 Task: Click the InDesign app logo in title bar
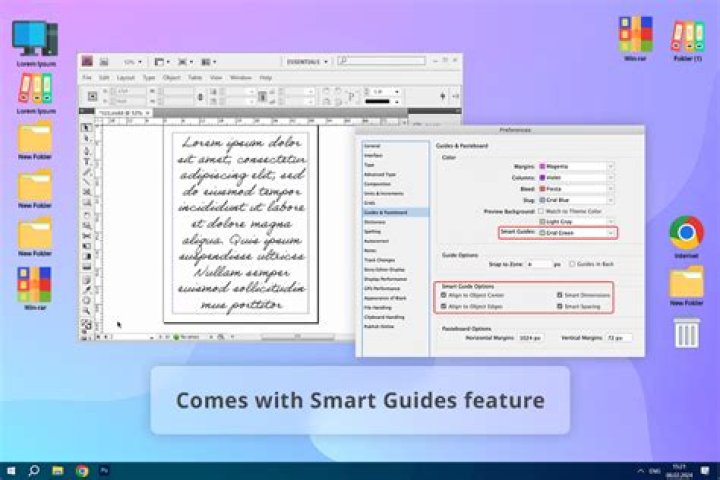coord(88,61)
